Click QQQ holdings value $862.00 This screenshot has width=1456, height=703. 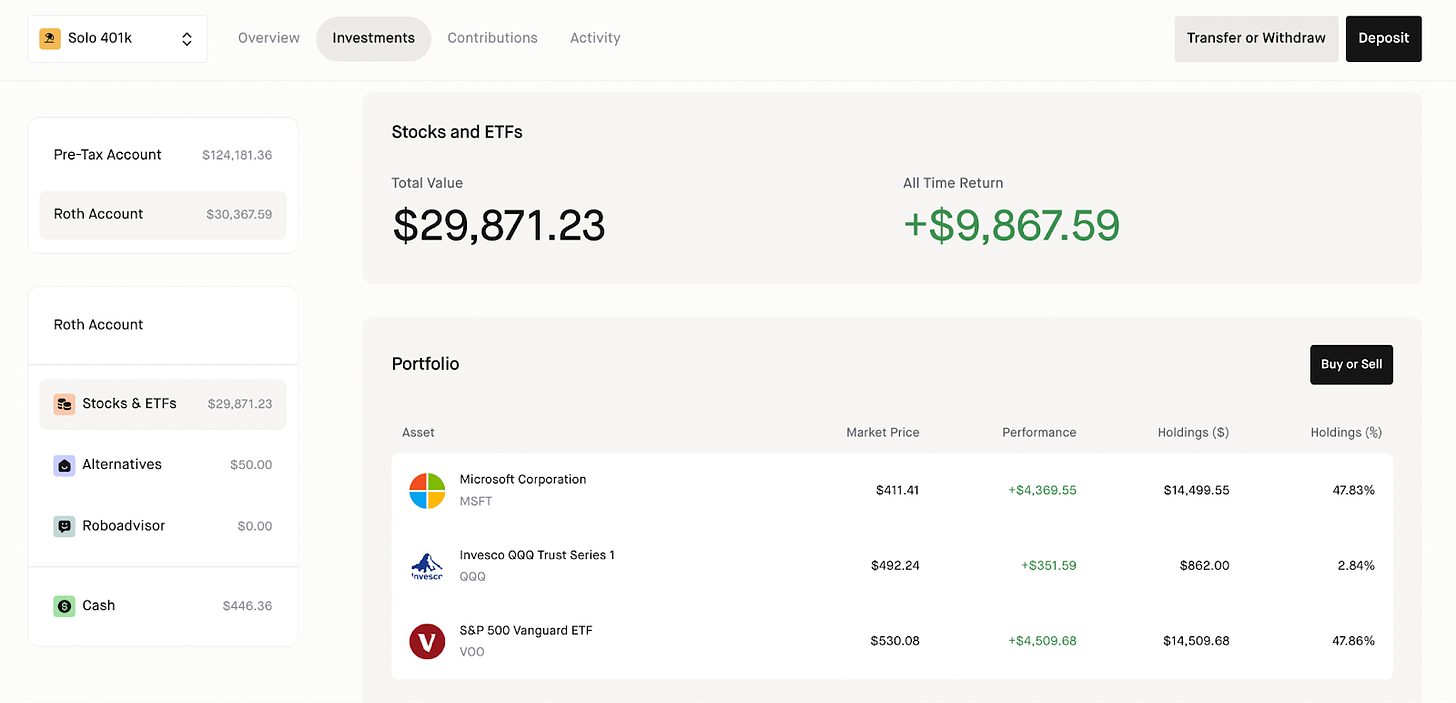(1204, 566)
